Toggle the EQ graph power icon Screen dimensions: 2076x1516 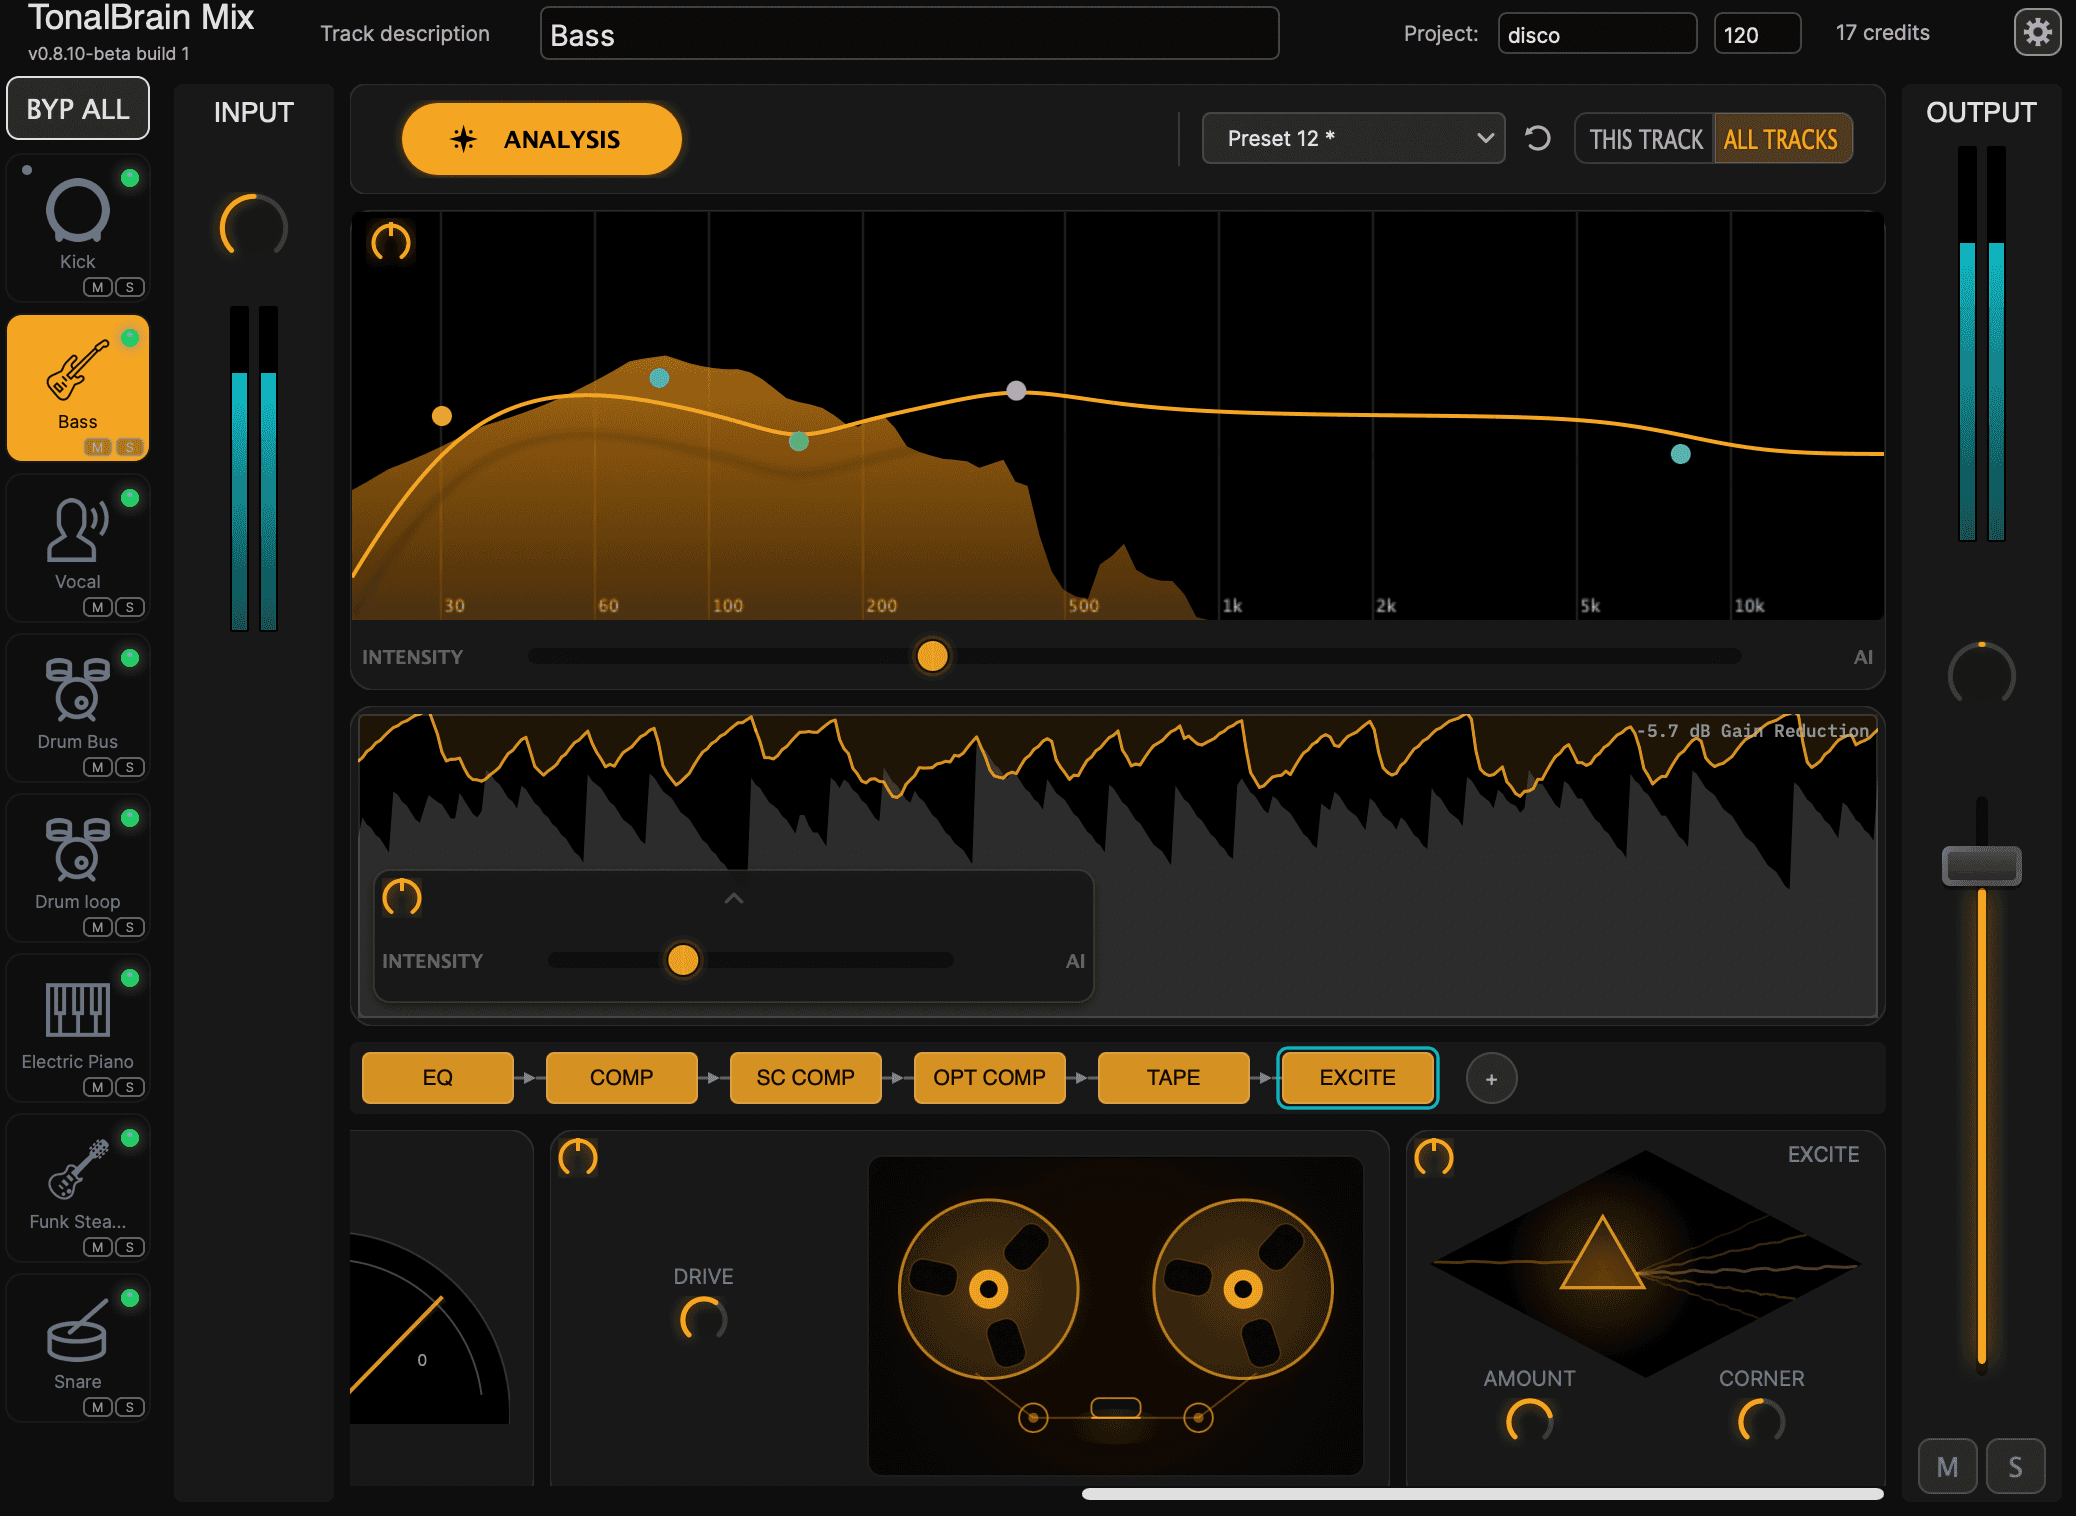[391, 241]
